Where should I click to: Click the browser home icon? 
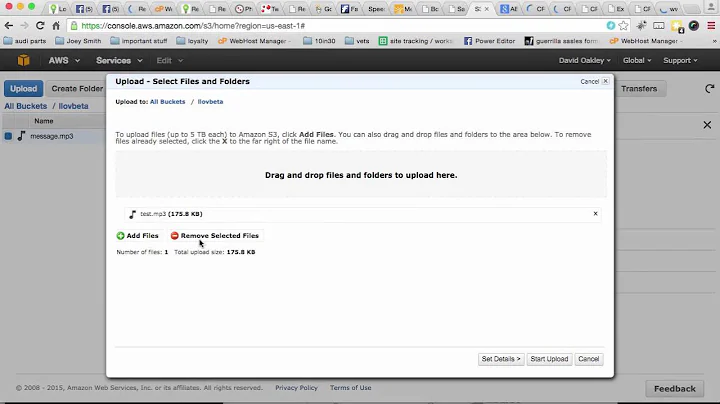pyautogui.click(x=56, y=26)
